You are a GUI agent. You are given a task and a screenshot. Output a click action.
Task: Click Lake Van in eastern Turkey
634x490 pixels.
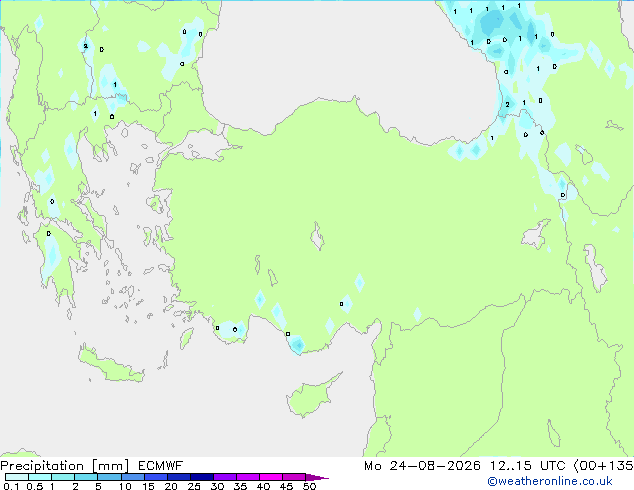535,234
